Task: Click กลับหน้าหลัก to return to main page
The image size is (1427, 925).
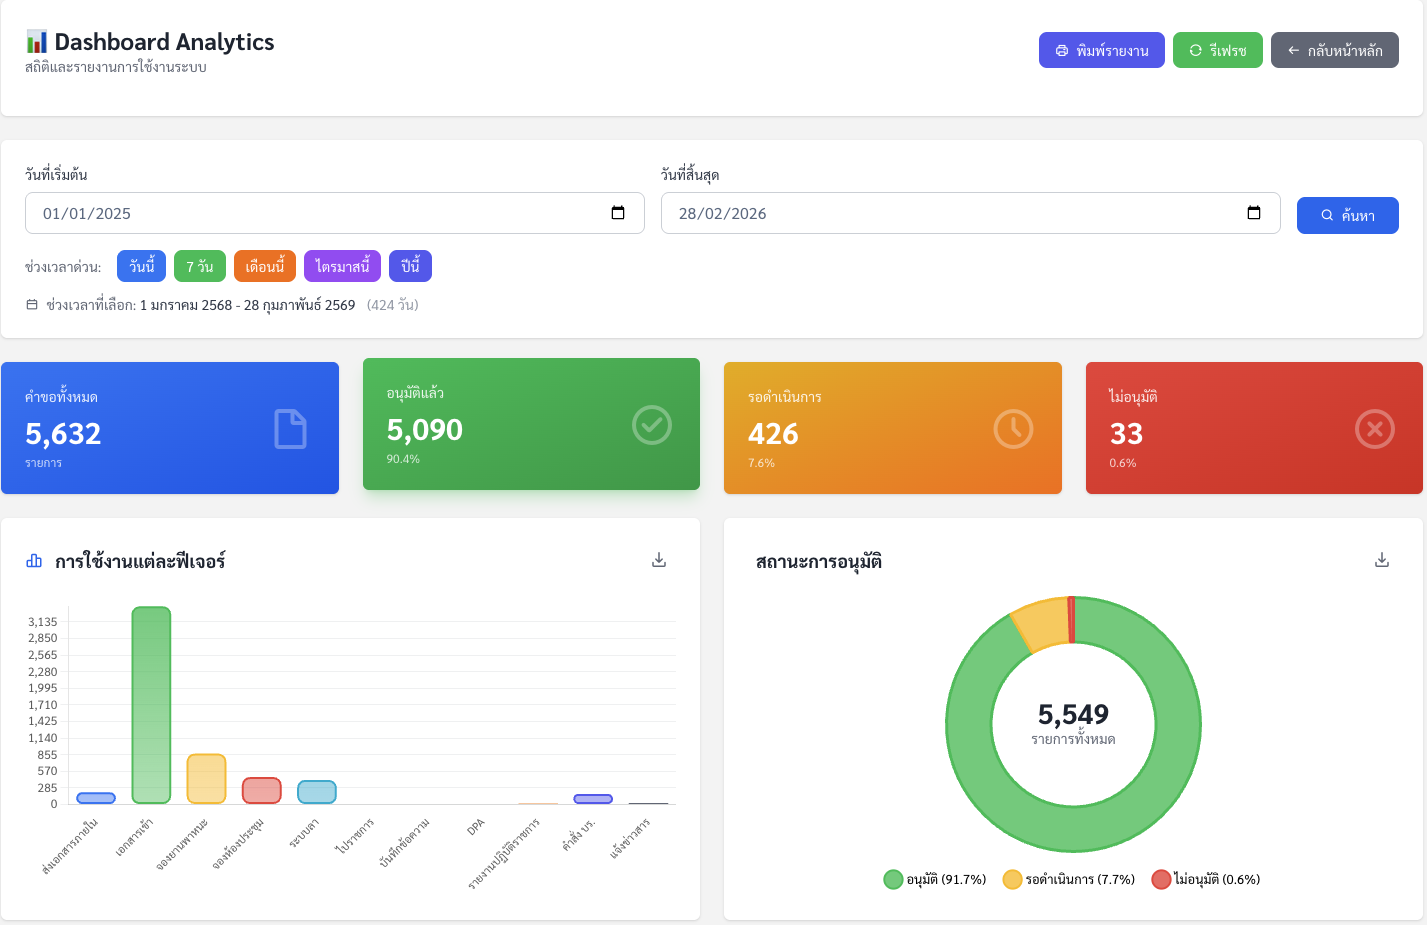Action: click(x=1335, y=49)
